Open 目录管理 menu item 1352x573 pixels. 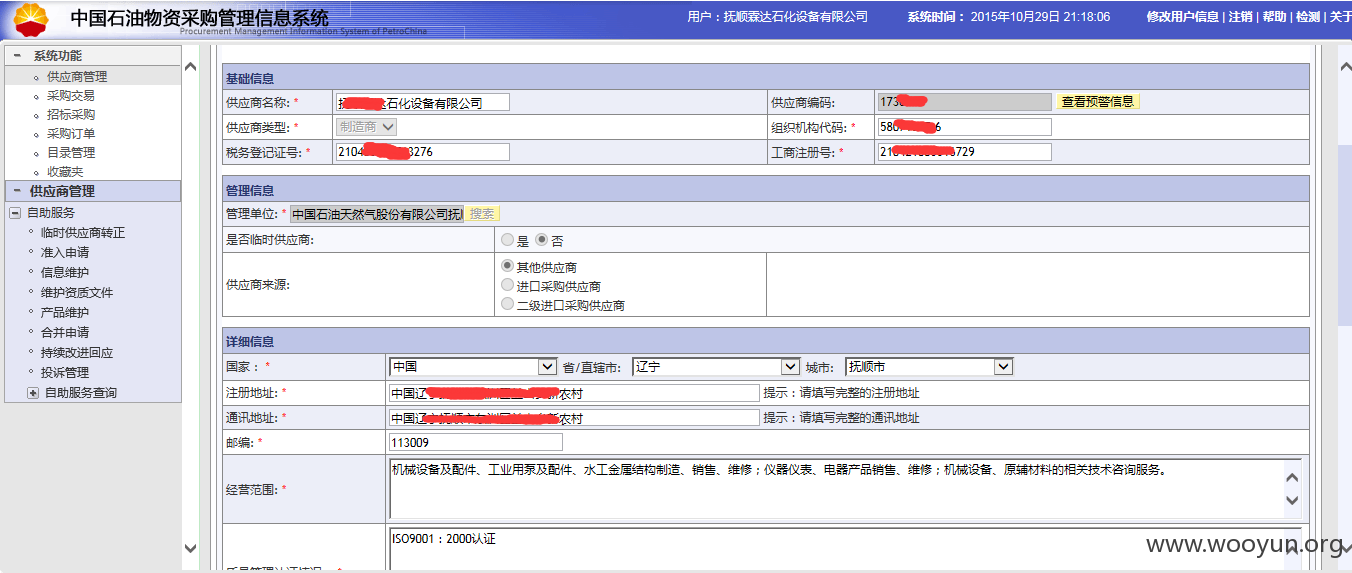[71, 152]
